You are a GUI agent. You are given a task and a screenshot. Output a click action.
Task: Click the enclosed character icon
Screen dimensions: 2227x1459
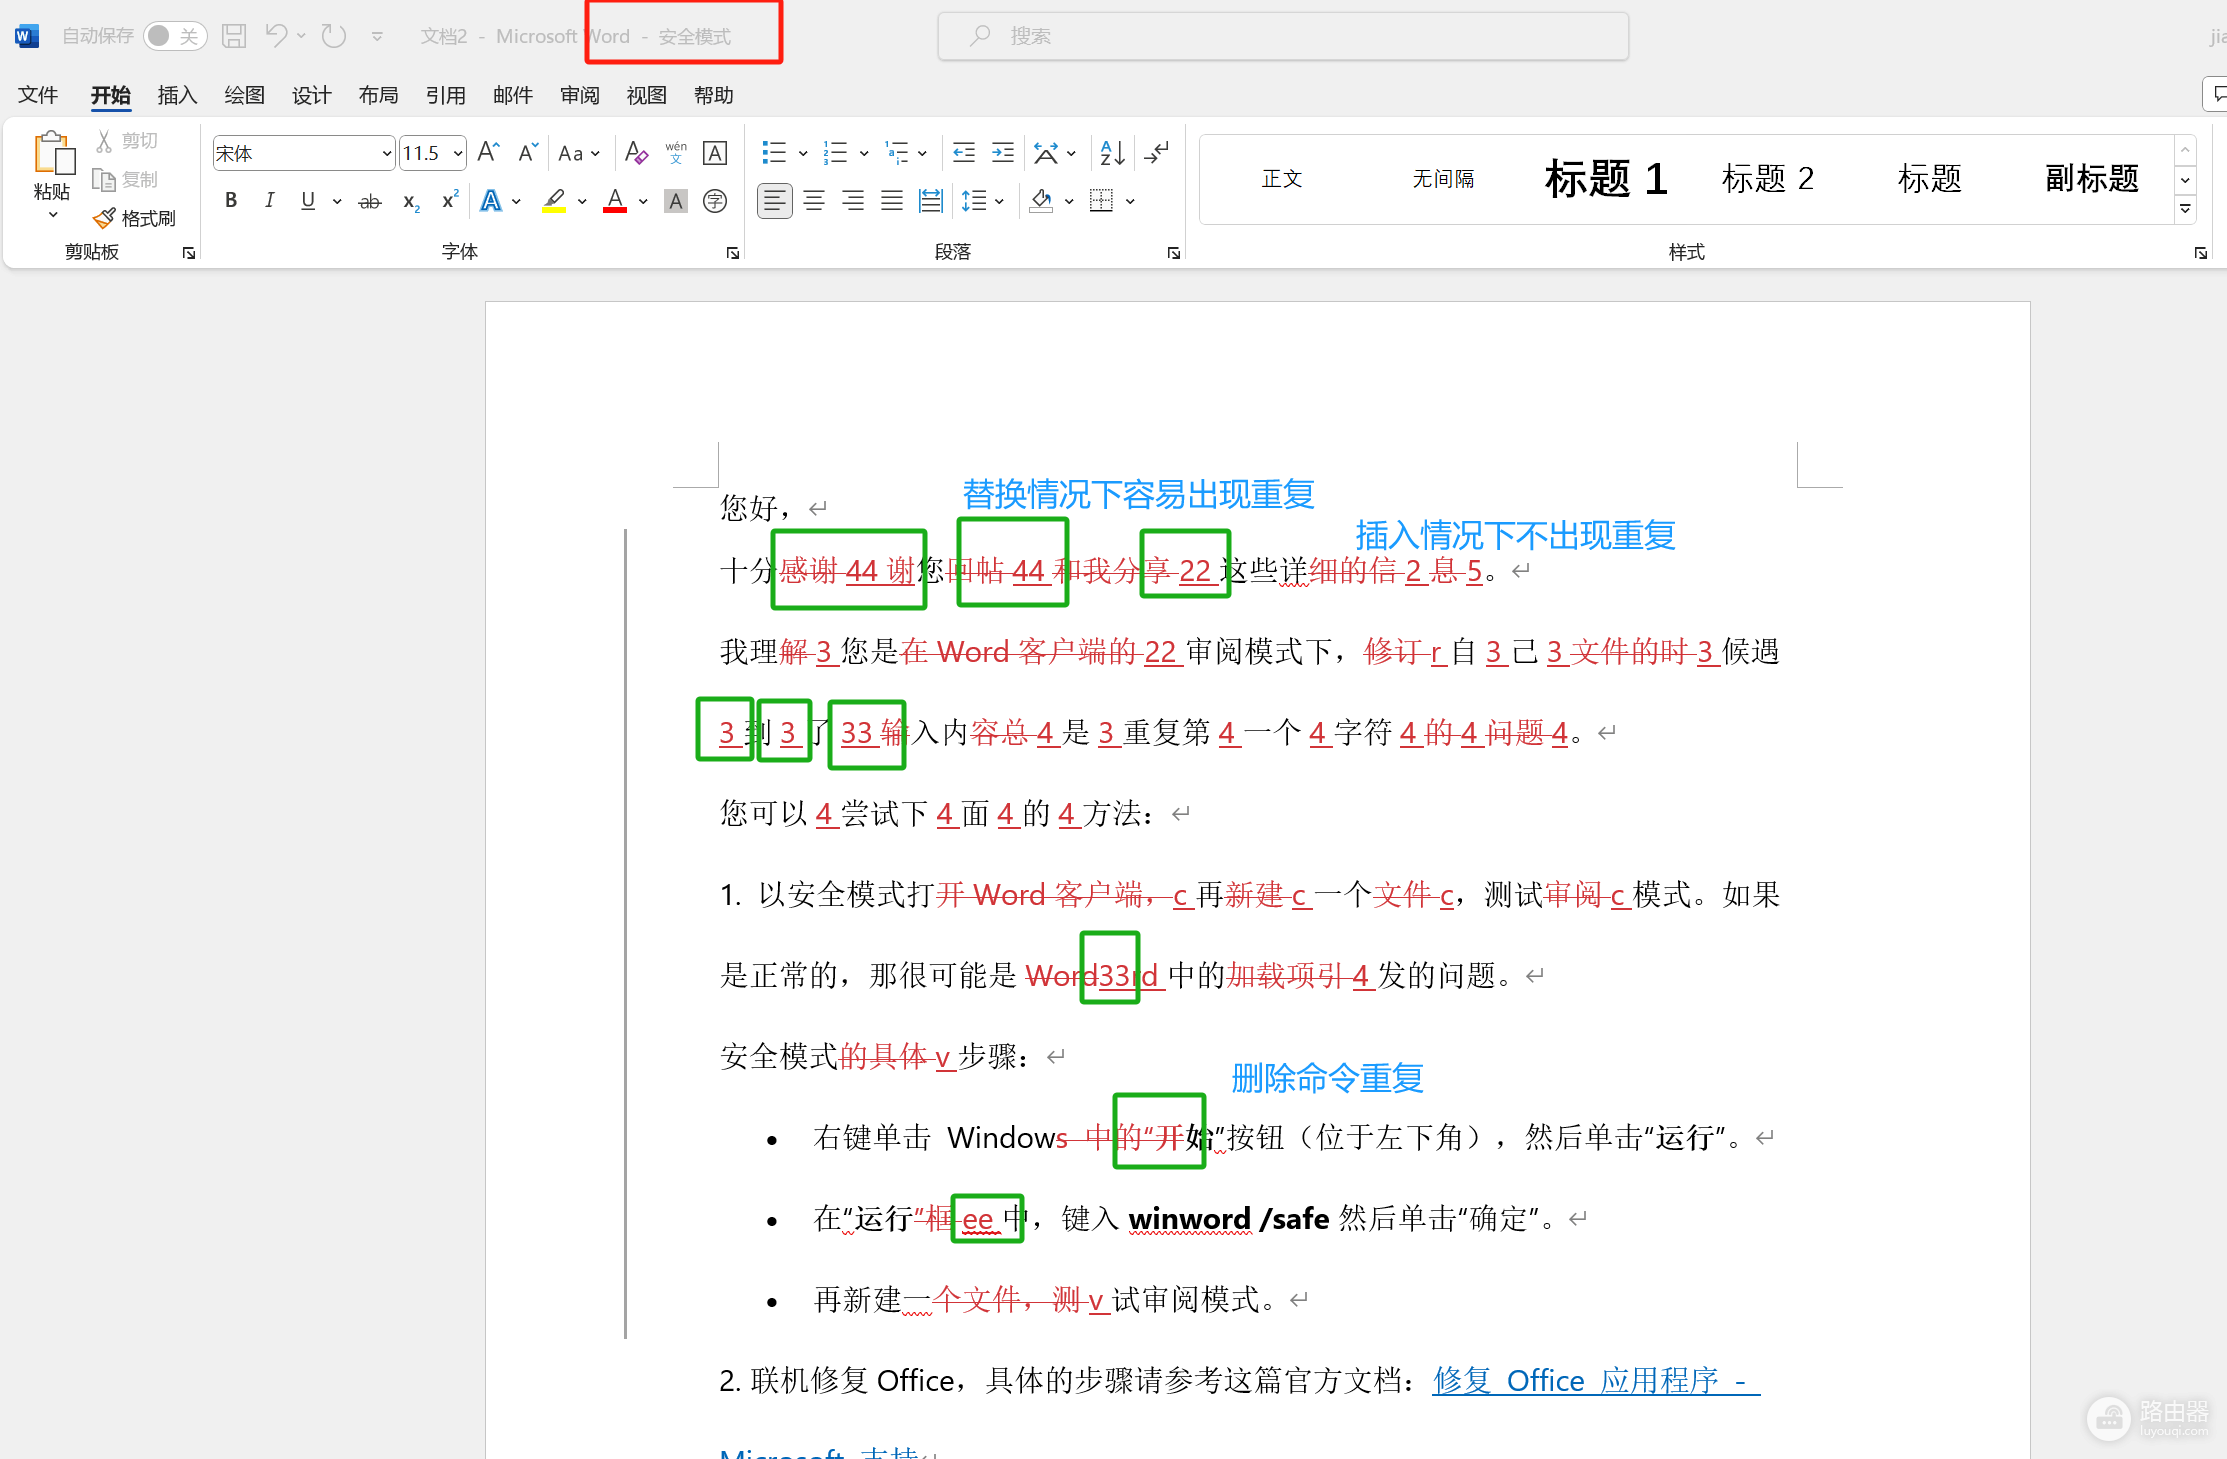(715, 201)
